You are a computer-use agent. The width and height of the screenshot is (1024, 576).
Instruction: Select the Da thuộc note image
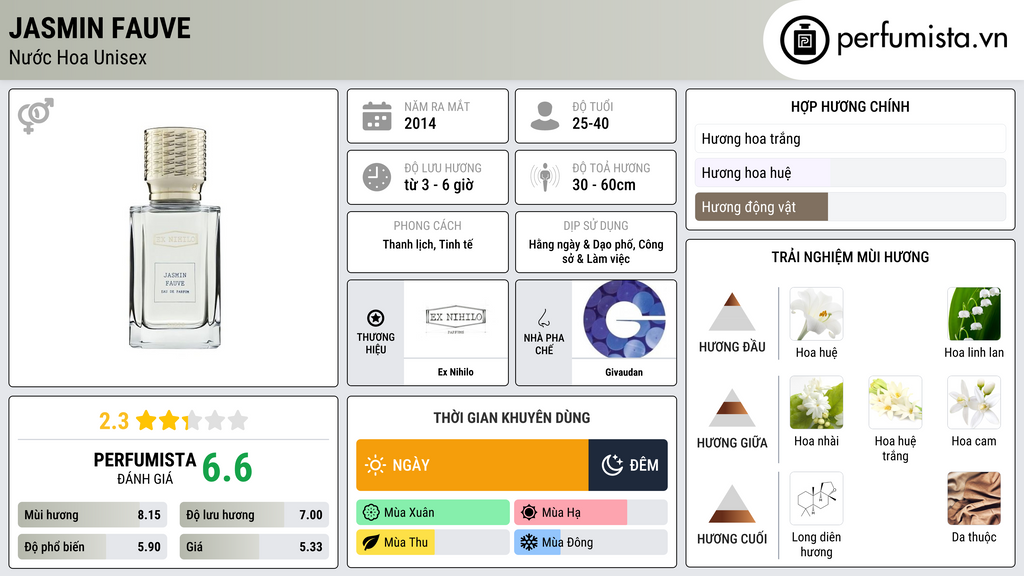(974, 498)
